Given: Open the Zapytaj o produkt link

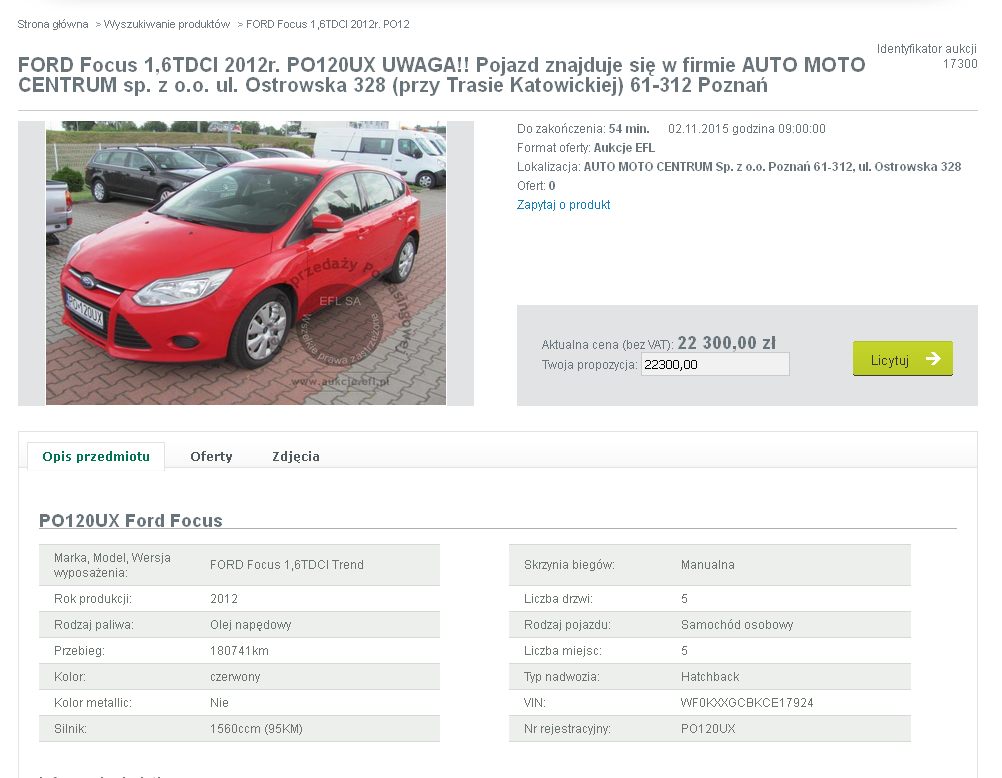Looking at the screenshot, I should tap(563, 205).
